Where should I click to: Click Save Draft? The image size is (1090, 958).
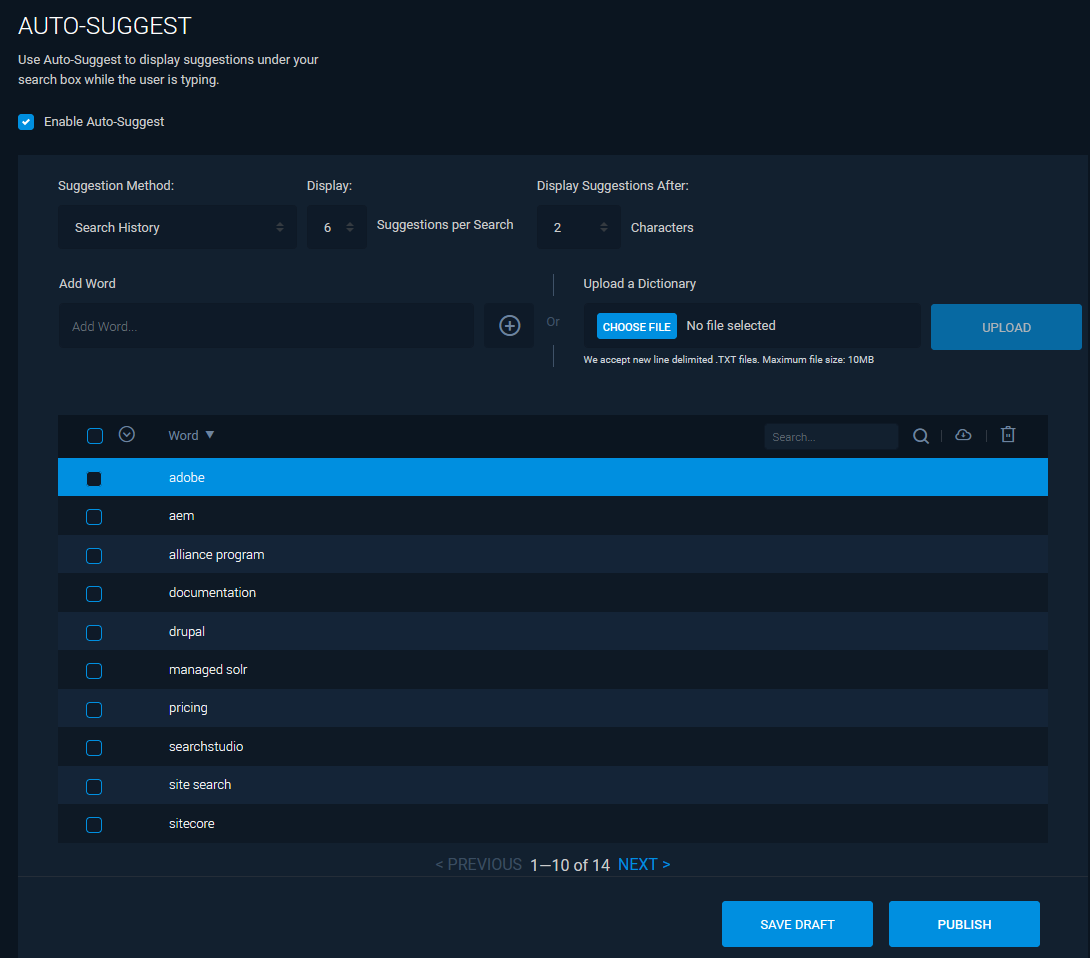coord(797,923)
